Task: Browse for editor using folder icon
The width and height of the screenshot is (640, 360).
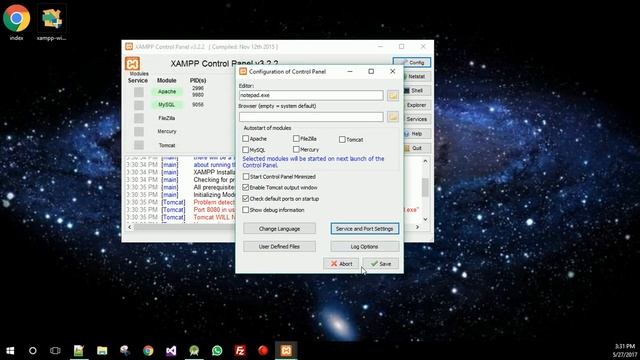Action: tap(393, 96)
